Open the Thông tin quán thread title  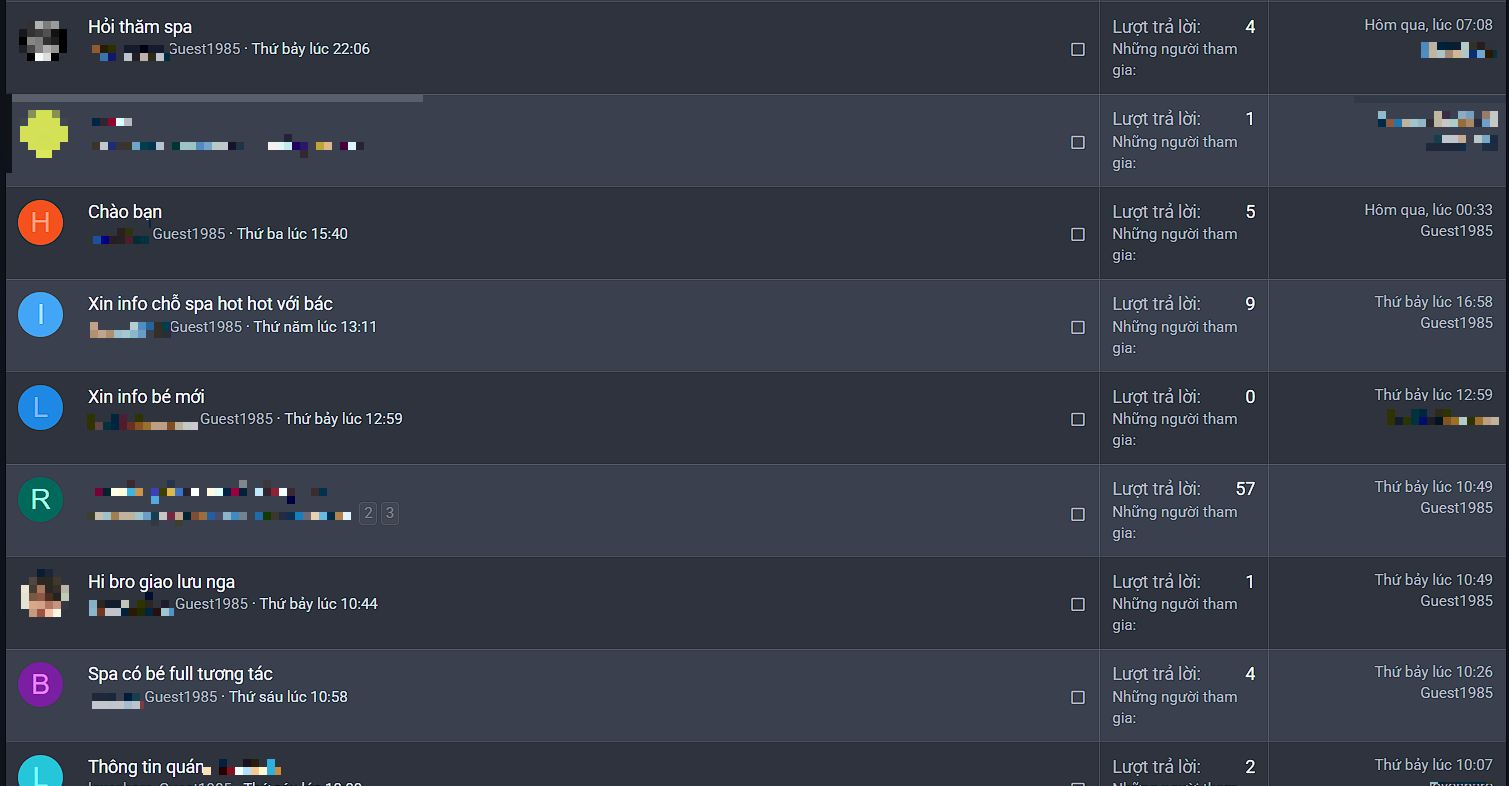(x=146, y=767)
